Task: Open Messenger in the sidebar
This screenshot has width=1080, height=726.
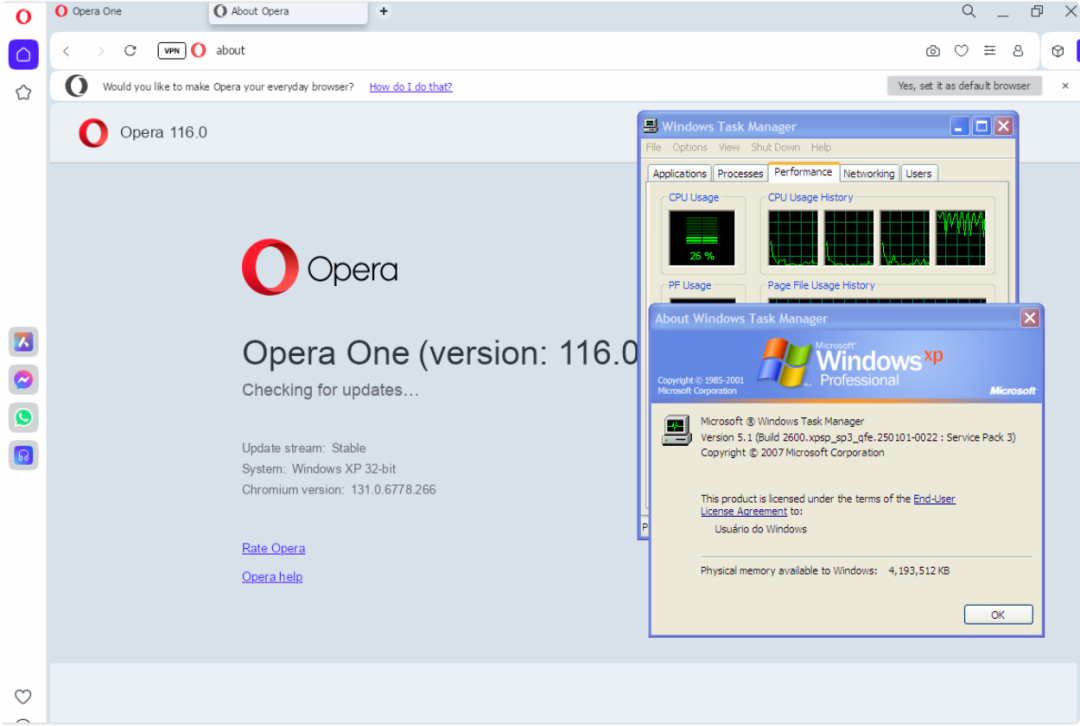Action: click(x=23, y=380)
